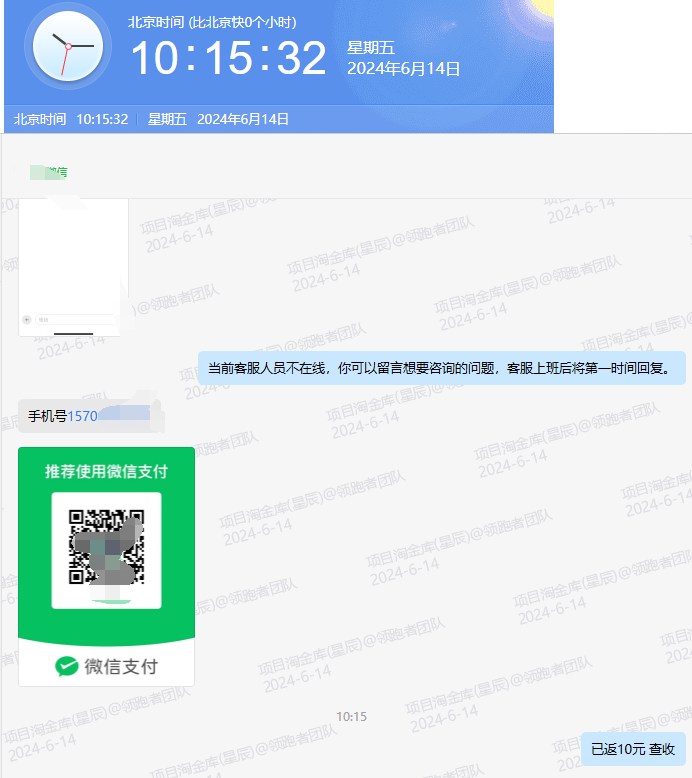692x778 pixels.
Task: Click the large digital time 10:15:32
Action: pos(229,58)
